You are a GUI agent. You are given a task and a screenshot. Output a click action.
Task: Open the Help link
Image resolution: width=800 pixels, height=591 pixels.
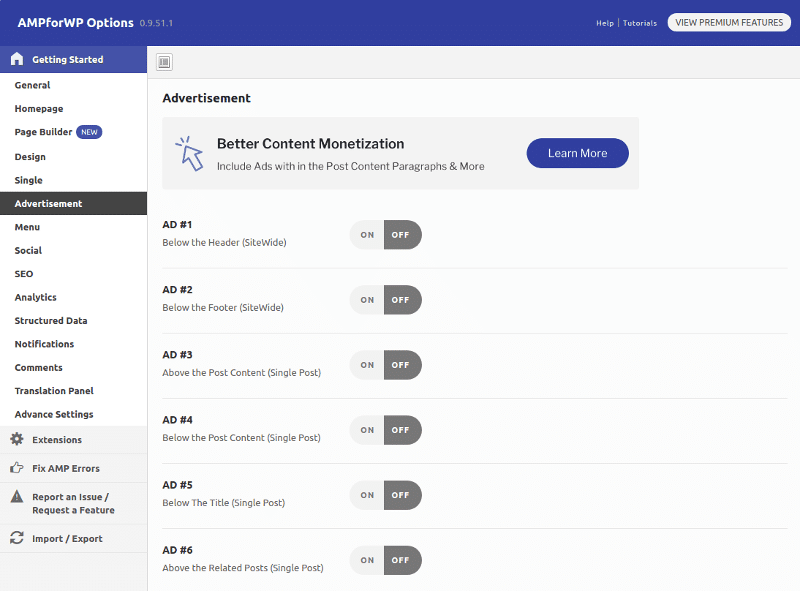(605, 23)
